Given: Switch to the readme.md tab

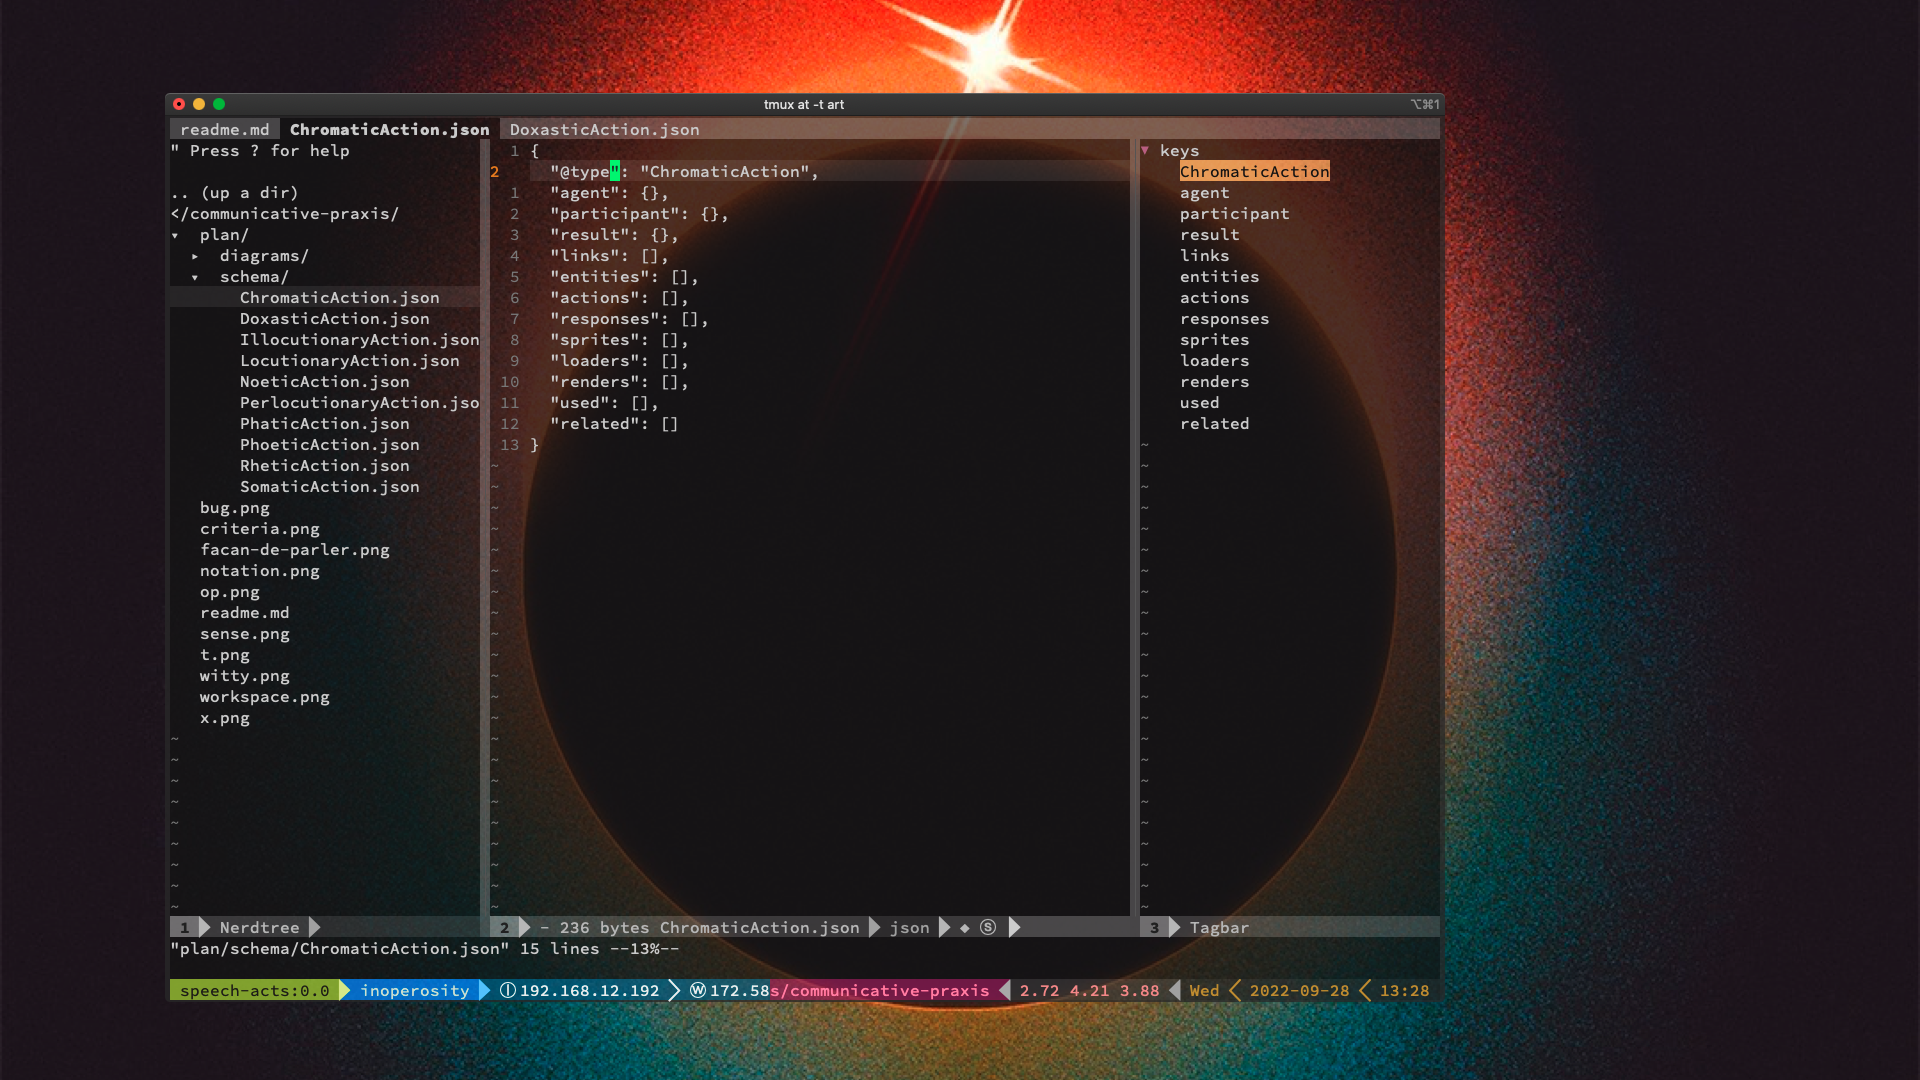Looking at the screenshot, I should [x=225, y=129].
